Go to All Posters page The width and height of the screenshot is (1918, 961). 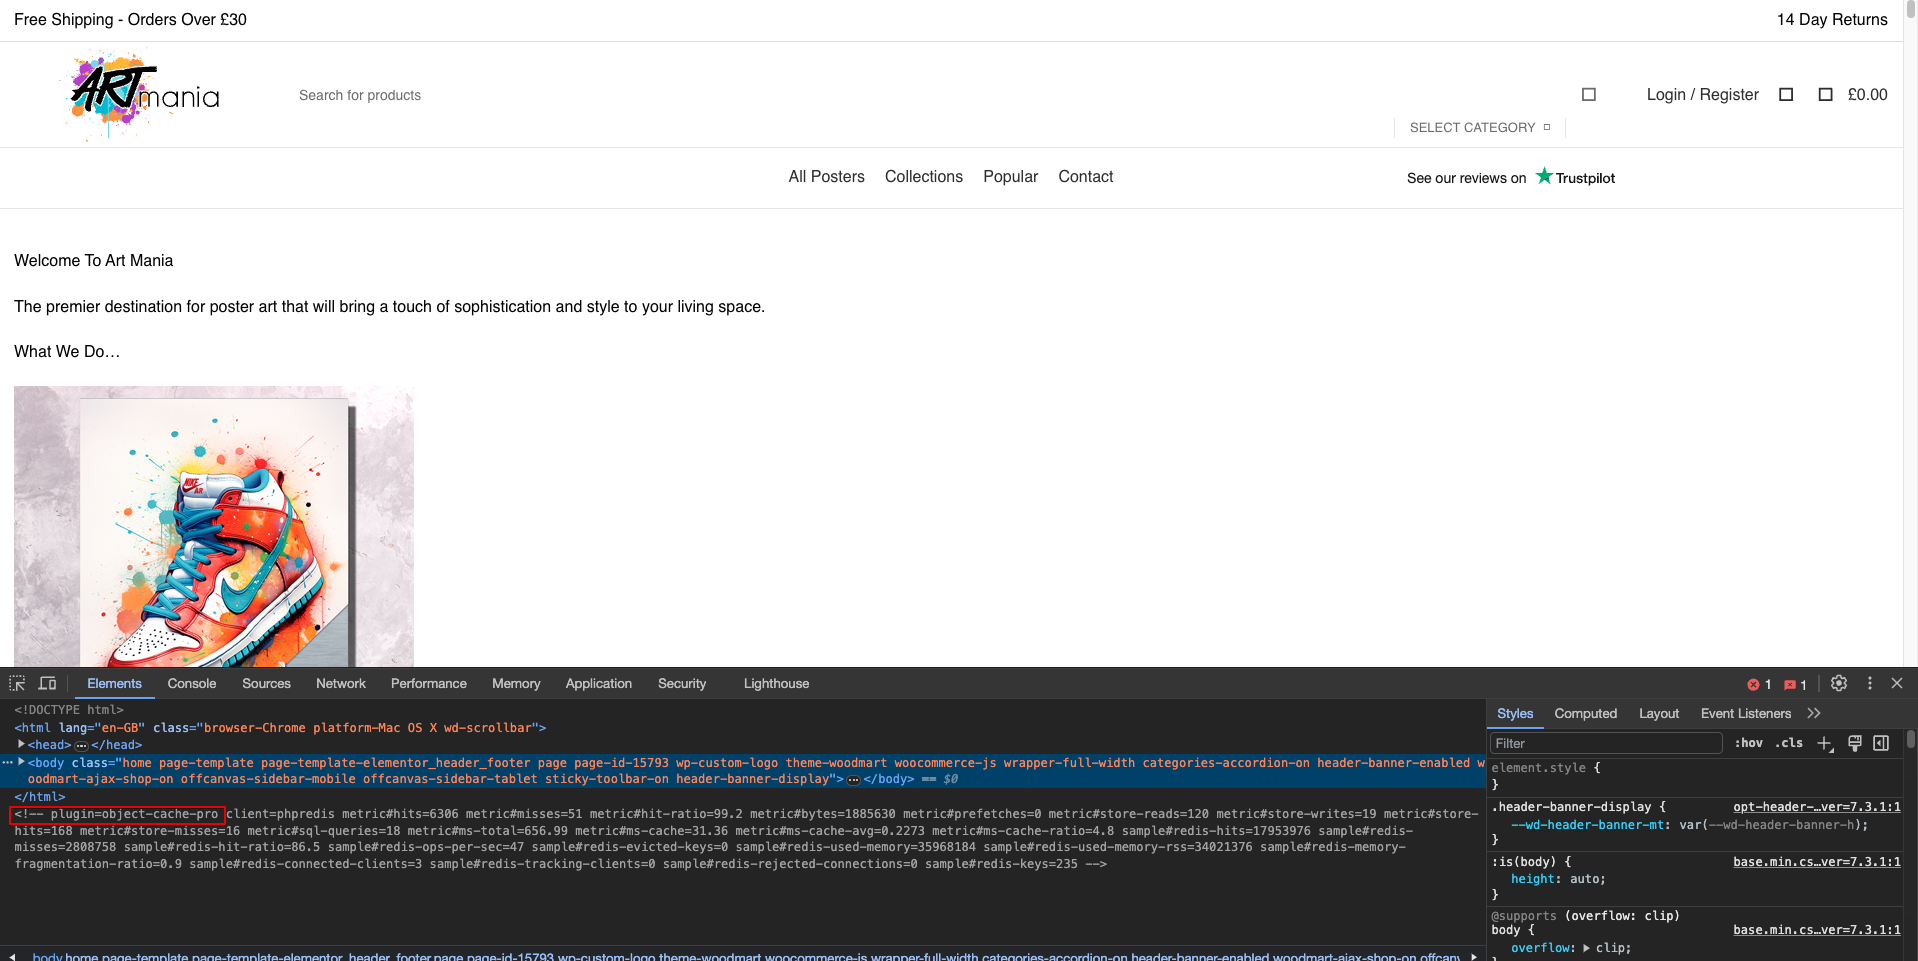pos(826,177)
